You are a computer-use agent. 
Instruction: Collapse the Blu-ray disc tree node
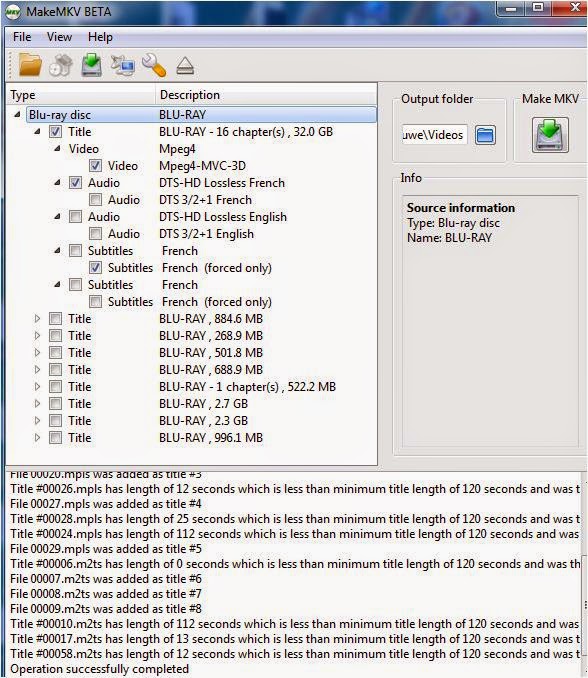17,115
